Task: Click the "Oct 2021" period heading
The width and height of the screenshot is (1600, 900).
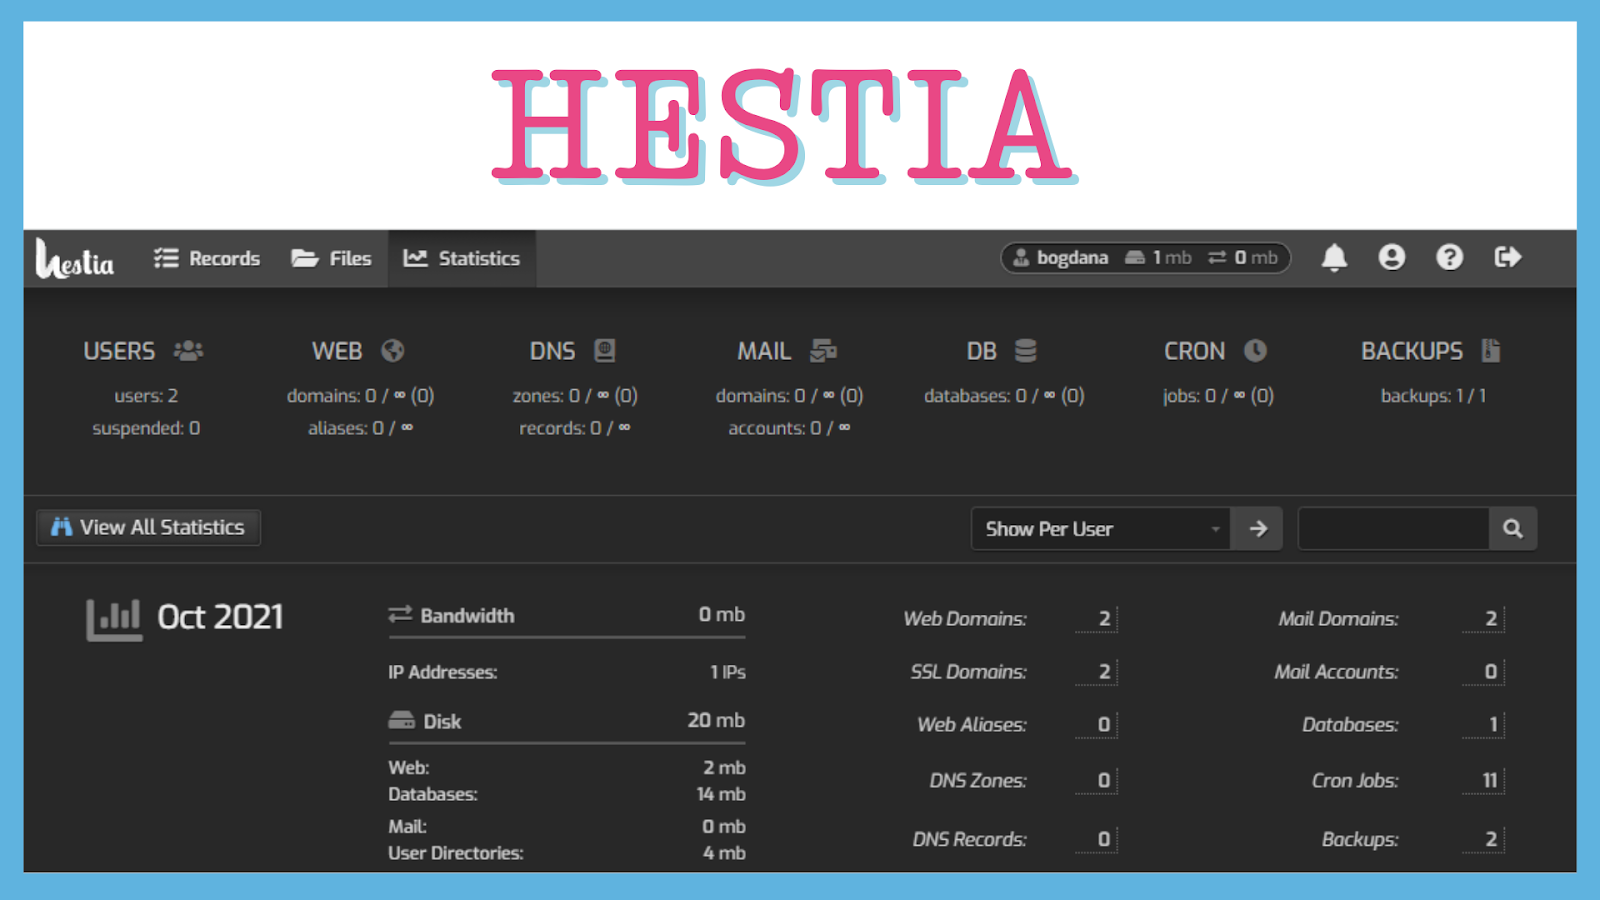Action: [x=220, y=617]
